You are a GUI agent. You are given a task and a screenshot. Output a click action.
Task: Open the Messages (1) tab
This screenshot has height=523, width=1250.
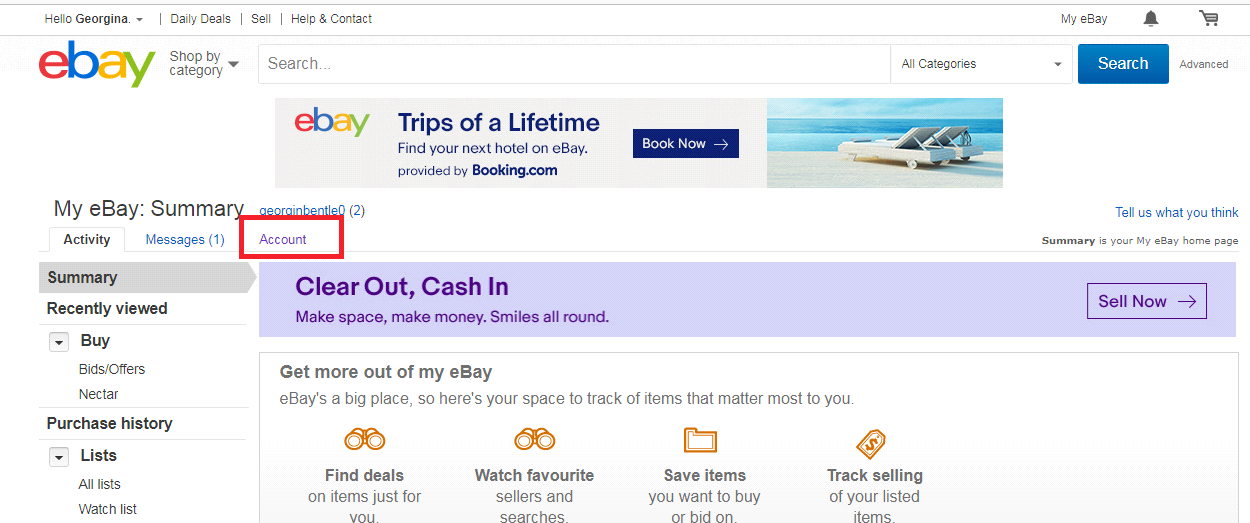(x=185, y=240)
